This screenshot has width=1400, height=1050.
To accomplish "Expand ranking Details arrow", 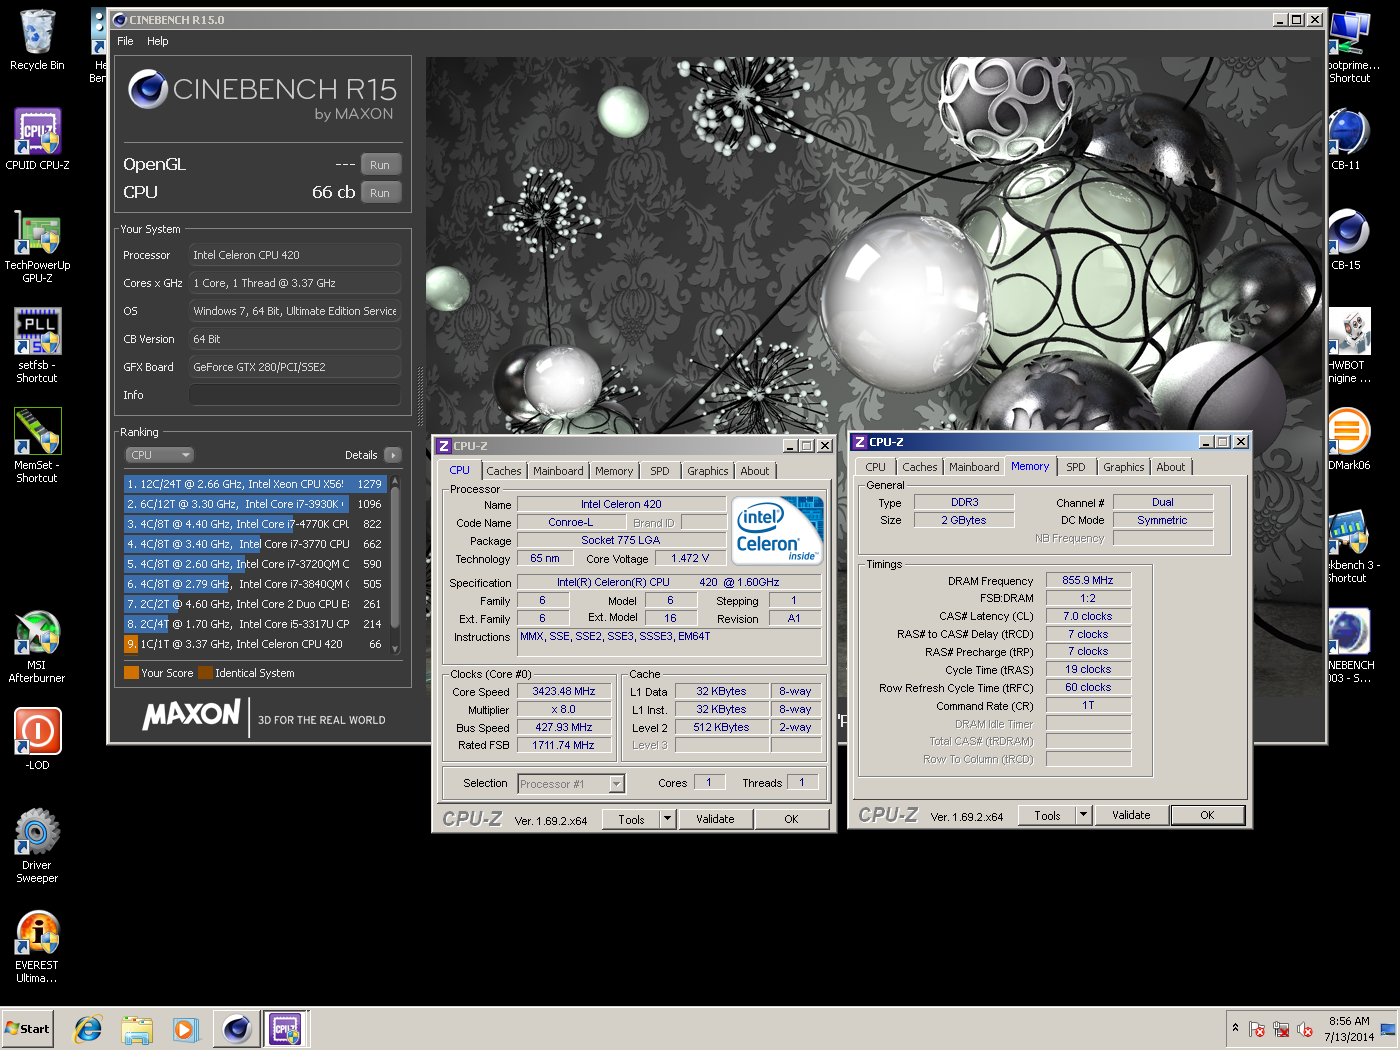I will 393,455.
